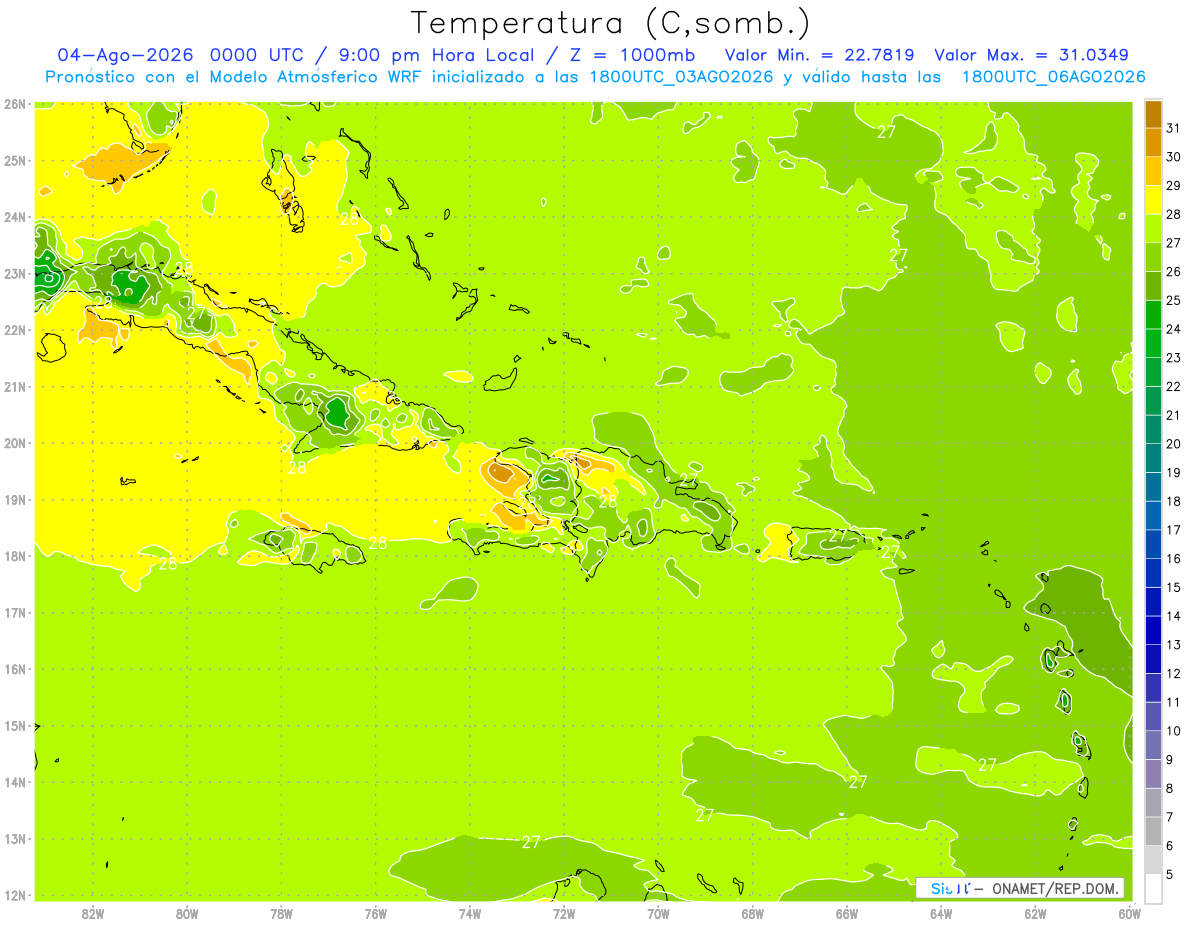Click the color scale label "18"
Image resolution: width=1200 pixels, height=927 pixels.
tap(1174, 501)
